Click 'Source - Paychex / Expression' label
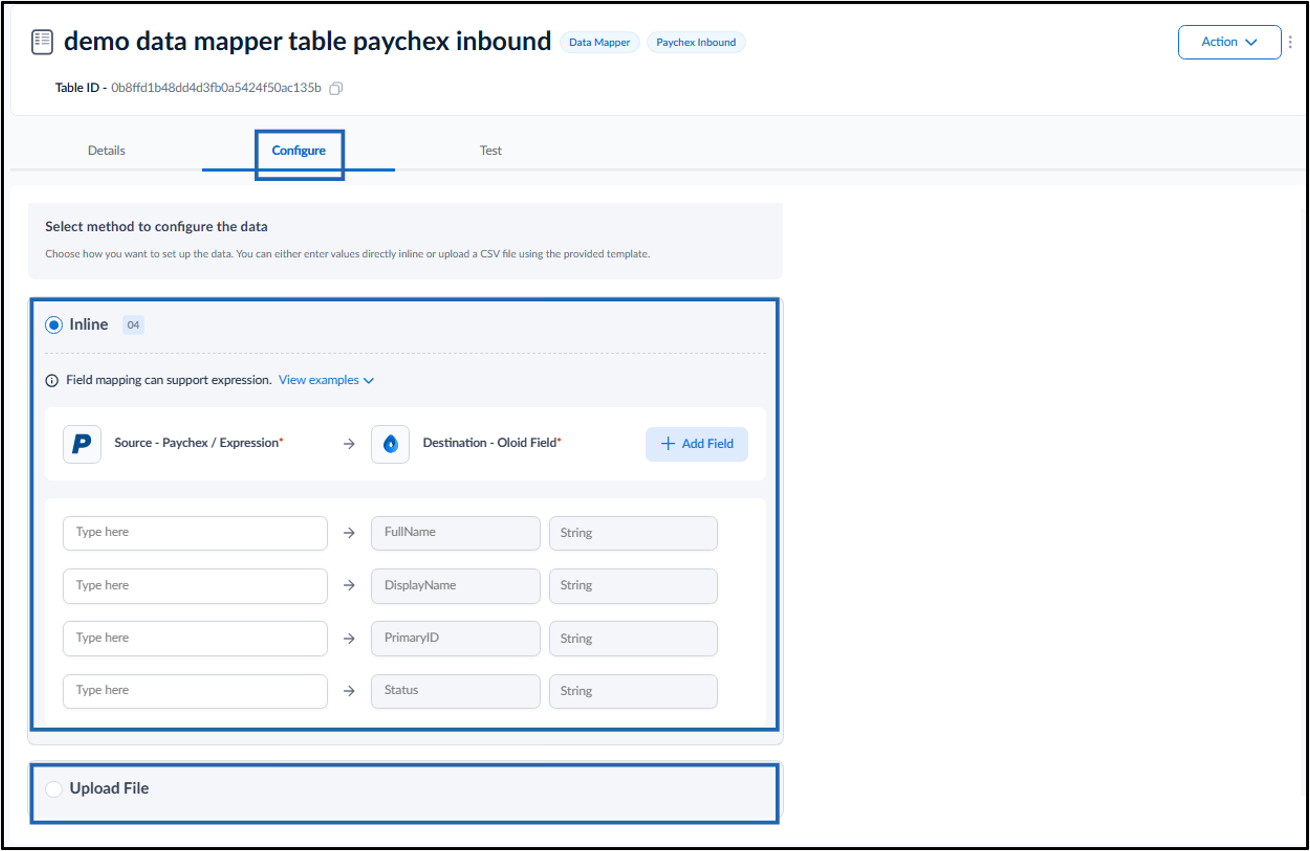 199,443
